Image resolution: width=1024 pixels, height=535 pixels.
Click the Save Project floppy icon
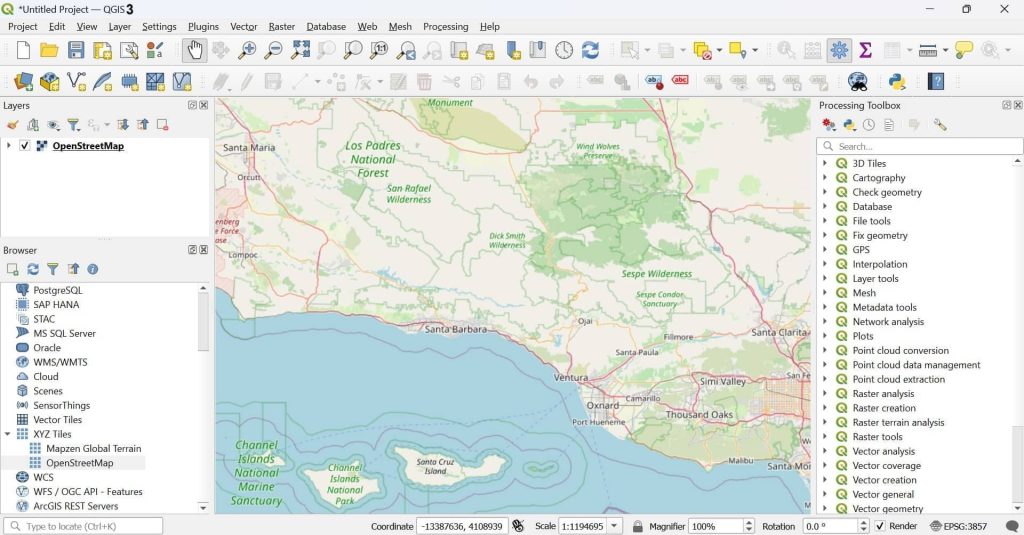(x=75, y=50)
